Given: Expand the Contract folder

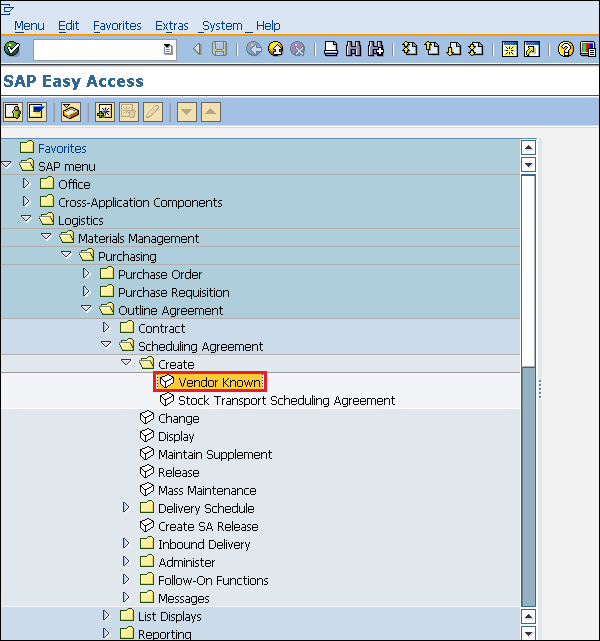Looking at the screenshot, I should (x=106, y=327).
